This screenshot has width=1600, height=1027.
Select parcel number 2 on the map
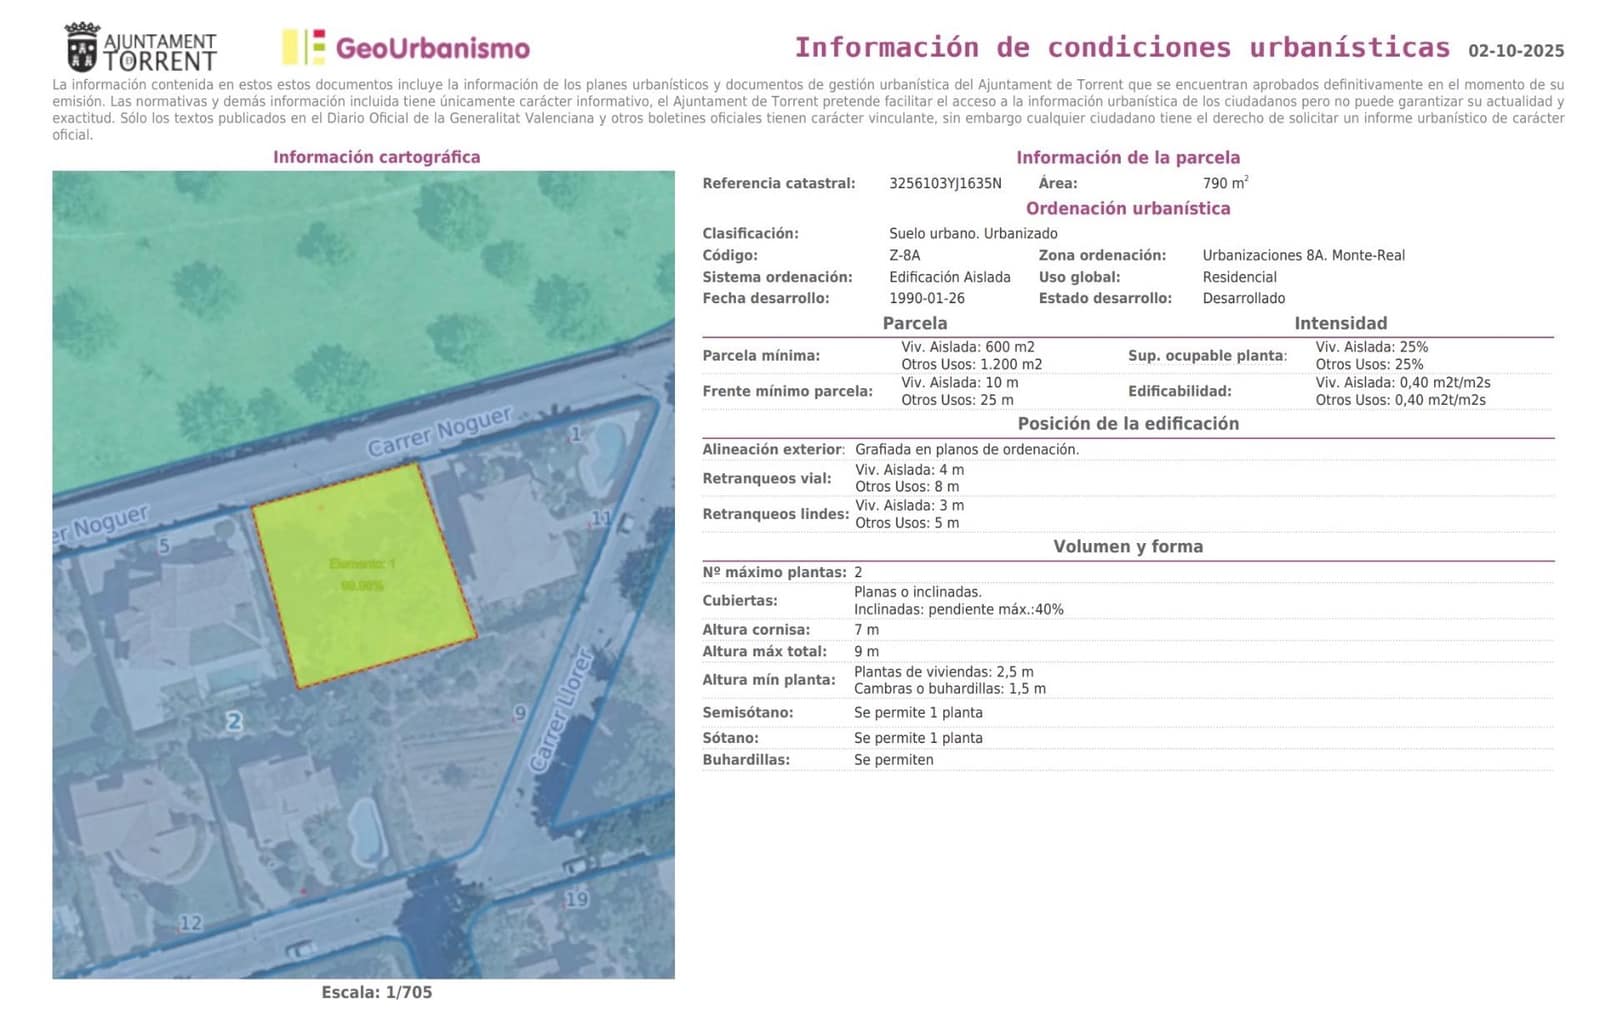234,719
